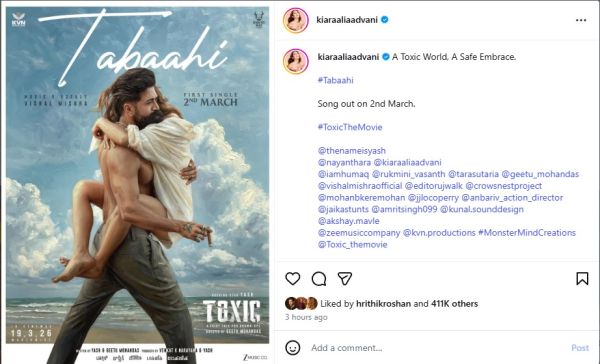This screenshot has width=600, height=364.
Task: Open the #Tabaahi hashtag link
Action: [336, 80]
